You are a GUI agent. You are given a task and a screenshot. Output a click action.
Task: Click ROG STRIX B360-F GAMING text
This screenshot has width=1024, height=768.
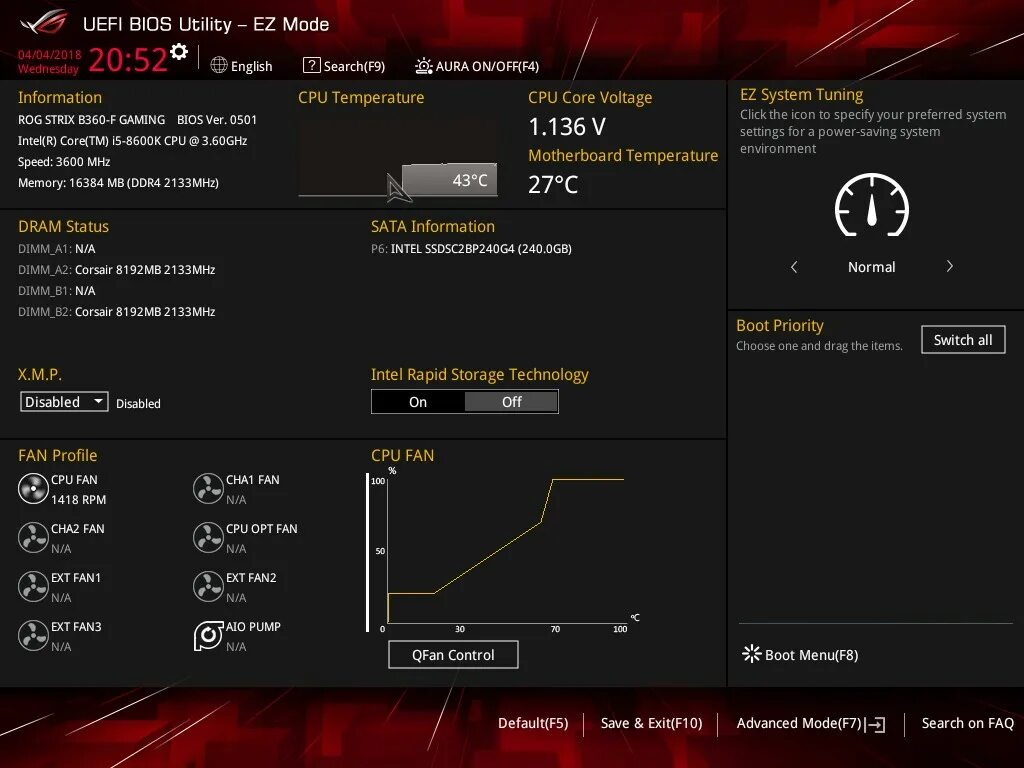point(91,120)
